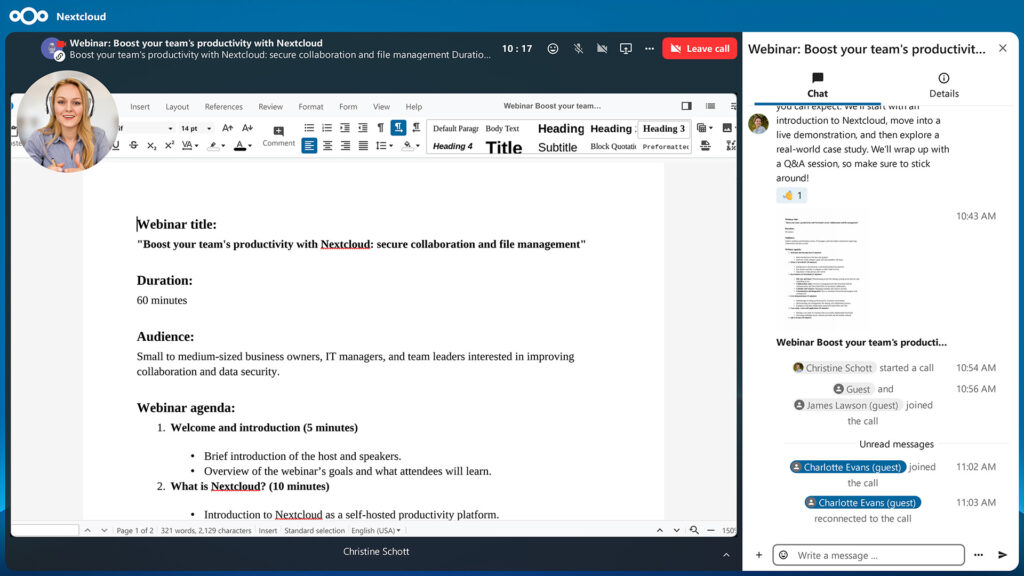The width and height of the screenshot is (1024, 576).
Task: Insert an image from the editor toolbar
Action: pyautogui.click(x=727, y=128)
